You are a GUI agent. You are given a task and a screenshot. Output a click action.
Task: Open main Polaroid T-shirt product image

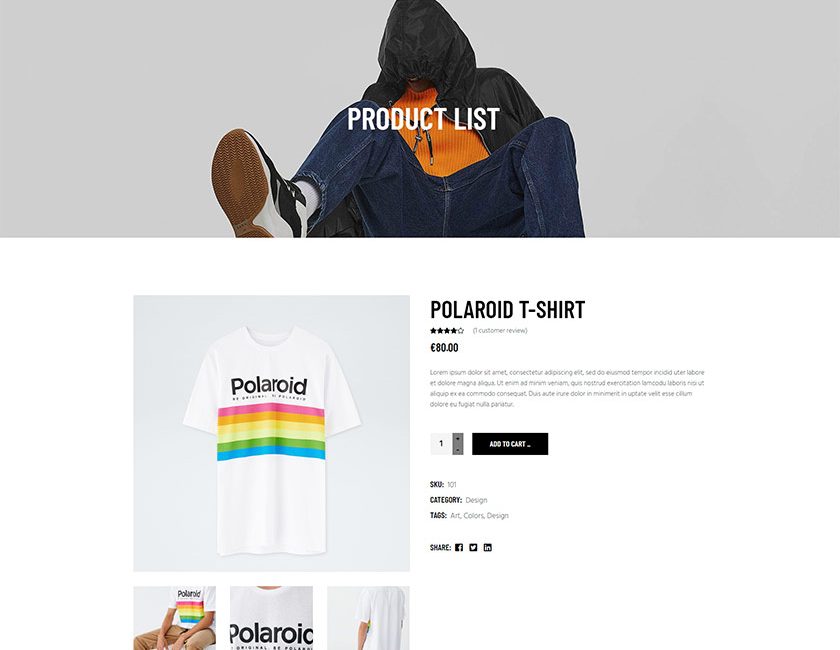click(x=272, y=433)
